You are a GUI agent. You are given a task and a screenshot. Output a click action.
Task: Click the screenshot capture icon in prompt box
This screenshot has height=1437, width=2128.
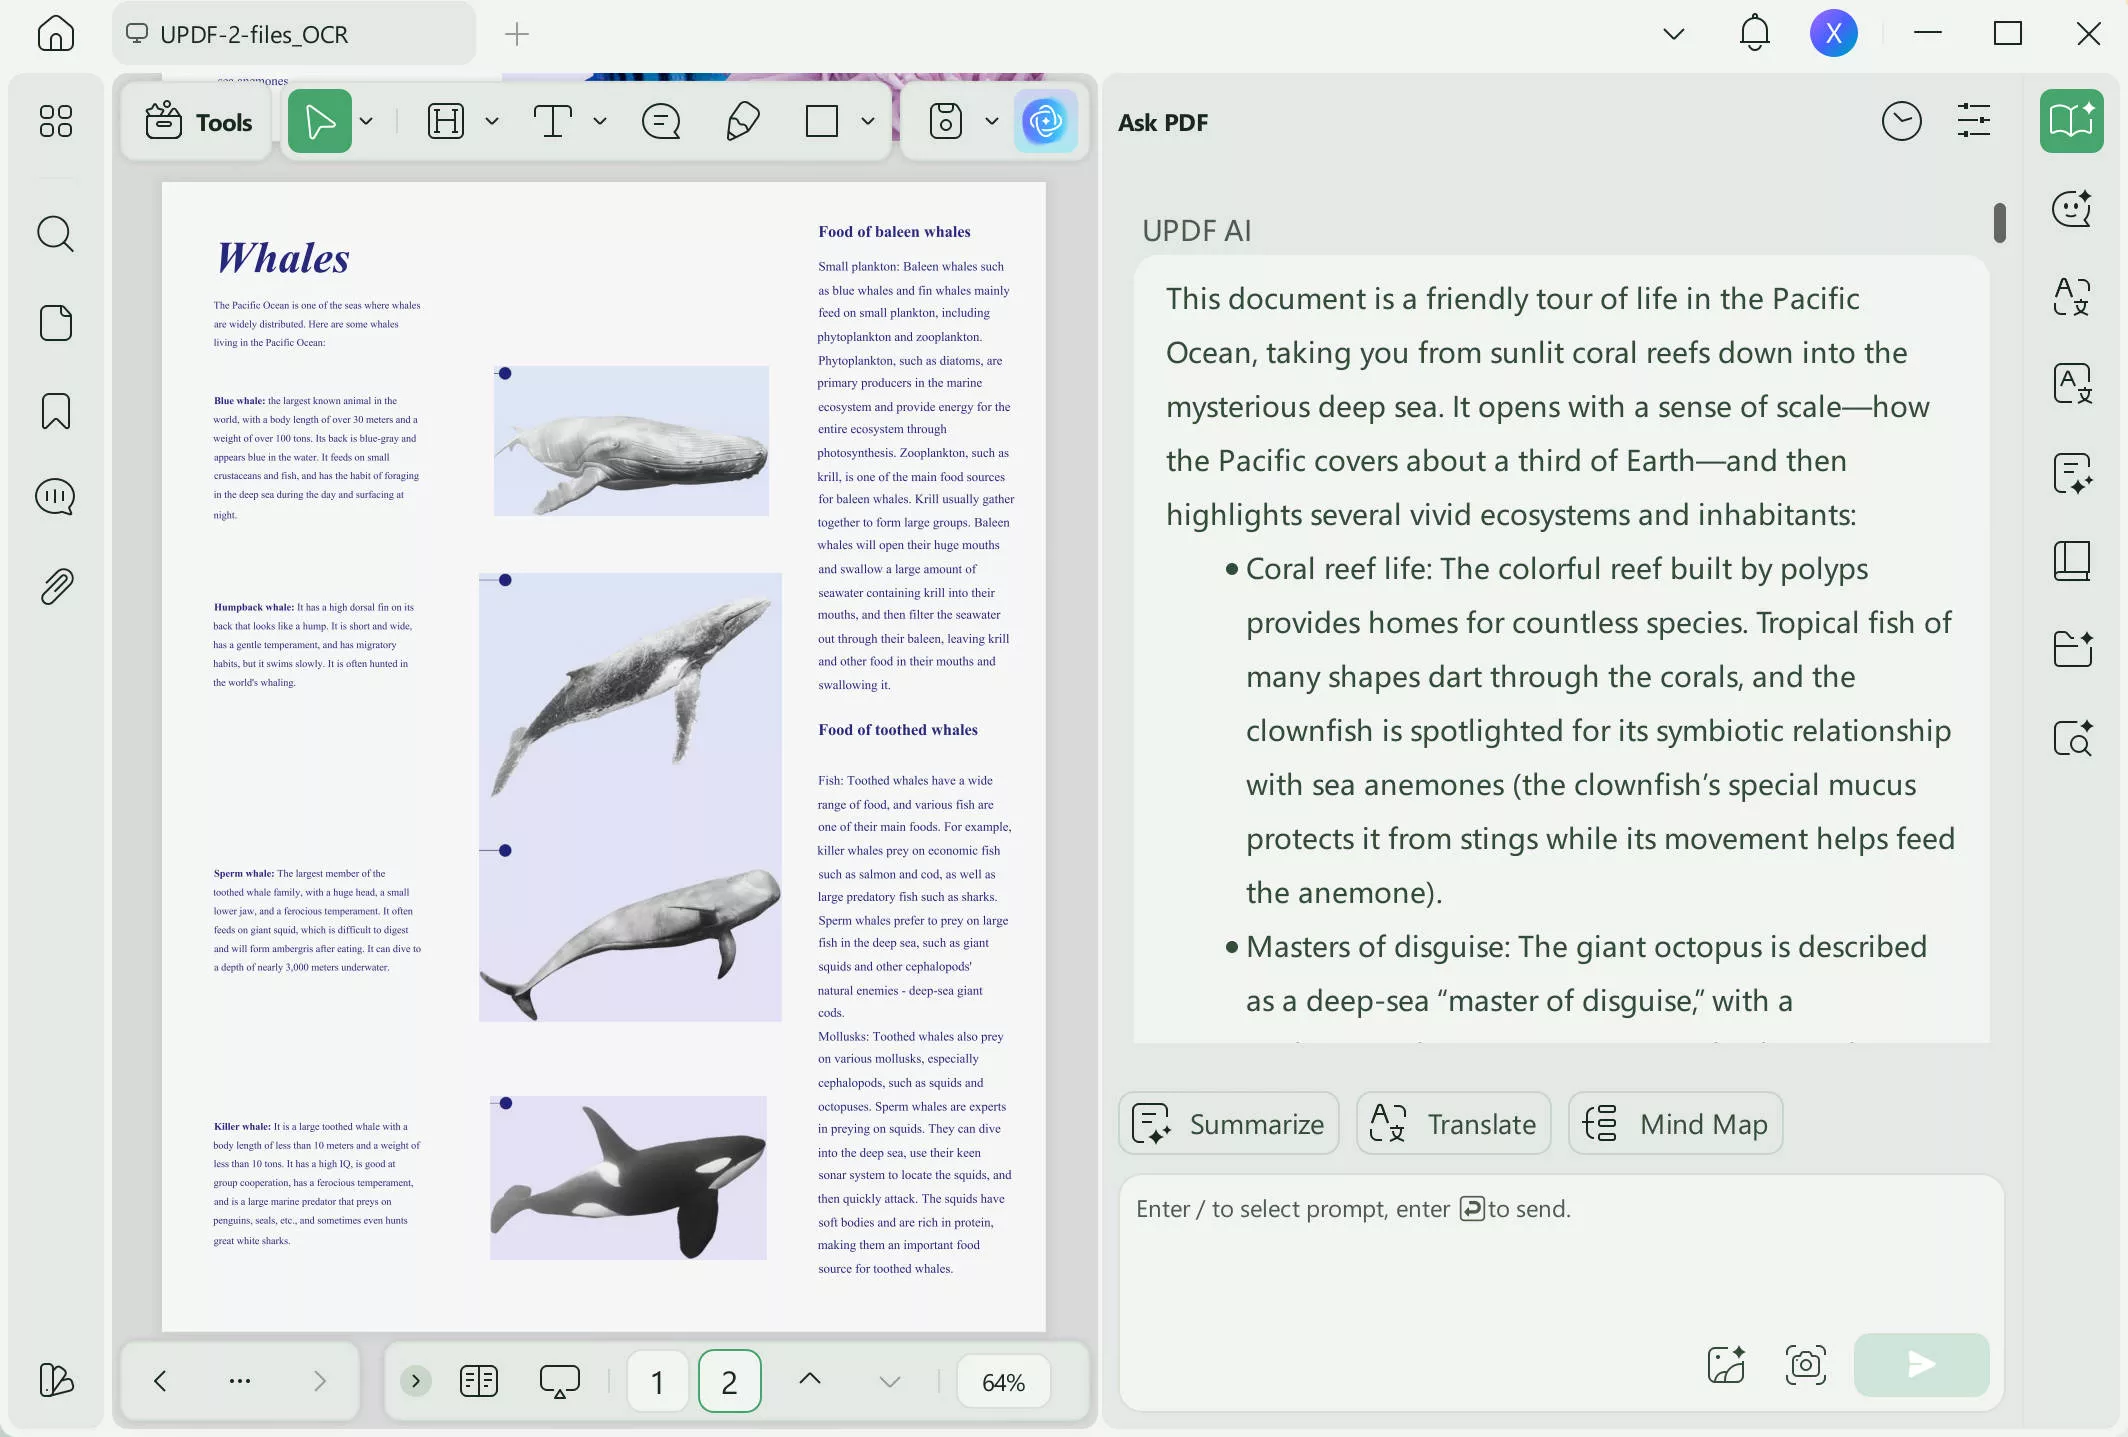[x=1805, y=1364]
